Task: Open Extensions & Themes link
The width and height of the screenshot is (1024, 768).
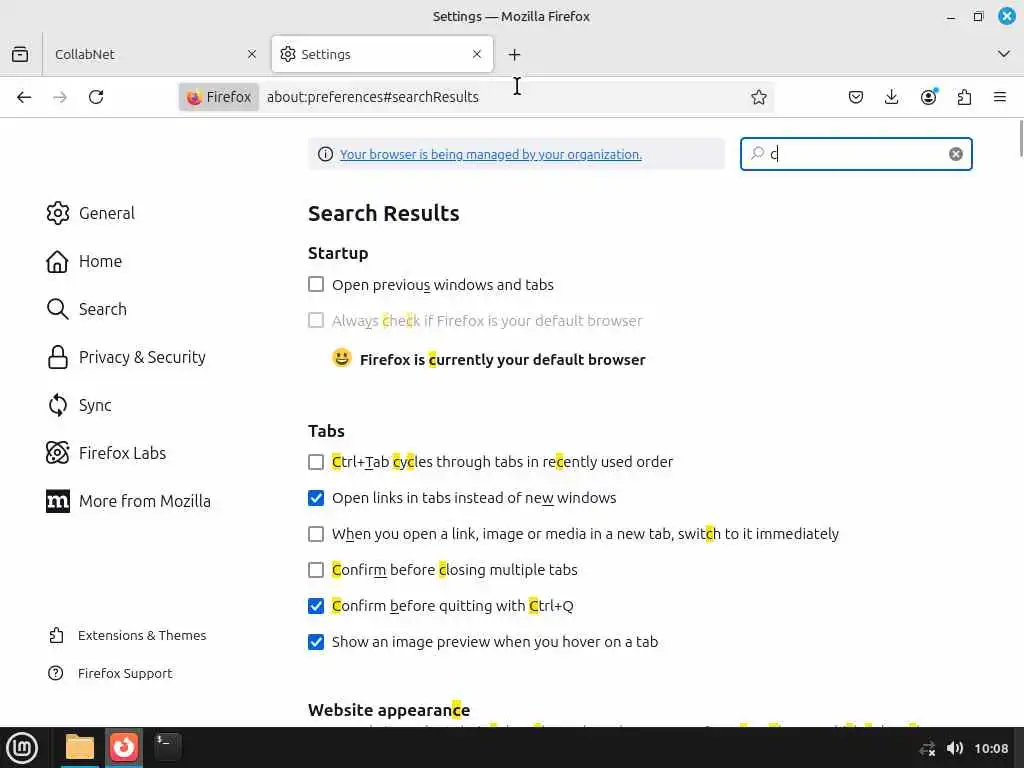Action: point(128,635)
